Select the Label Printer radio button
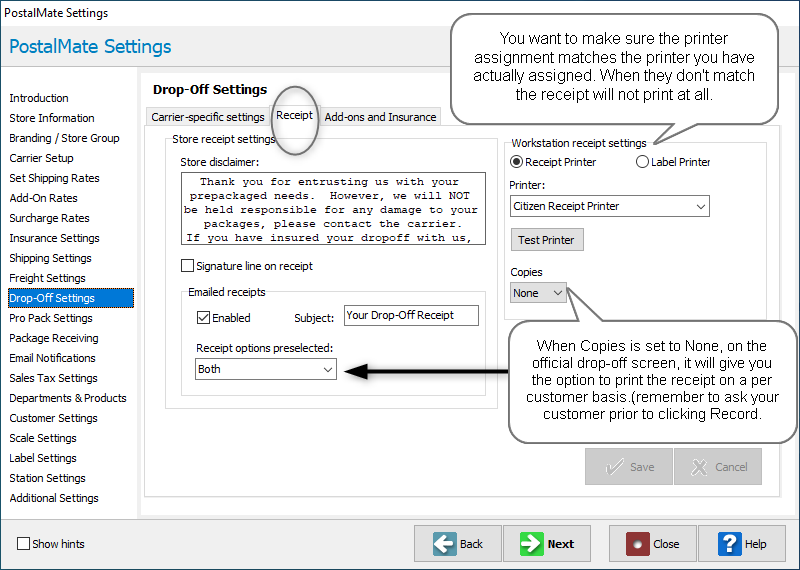 [642, 162]
